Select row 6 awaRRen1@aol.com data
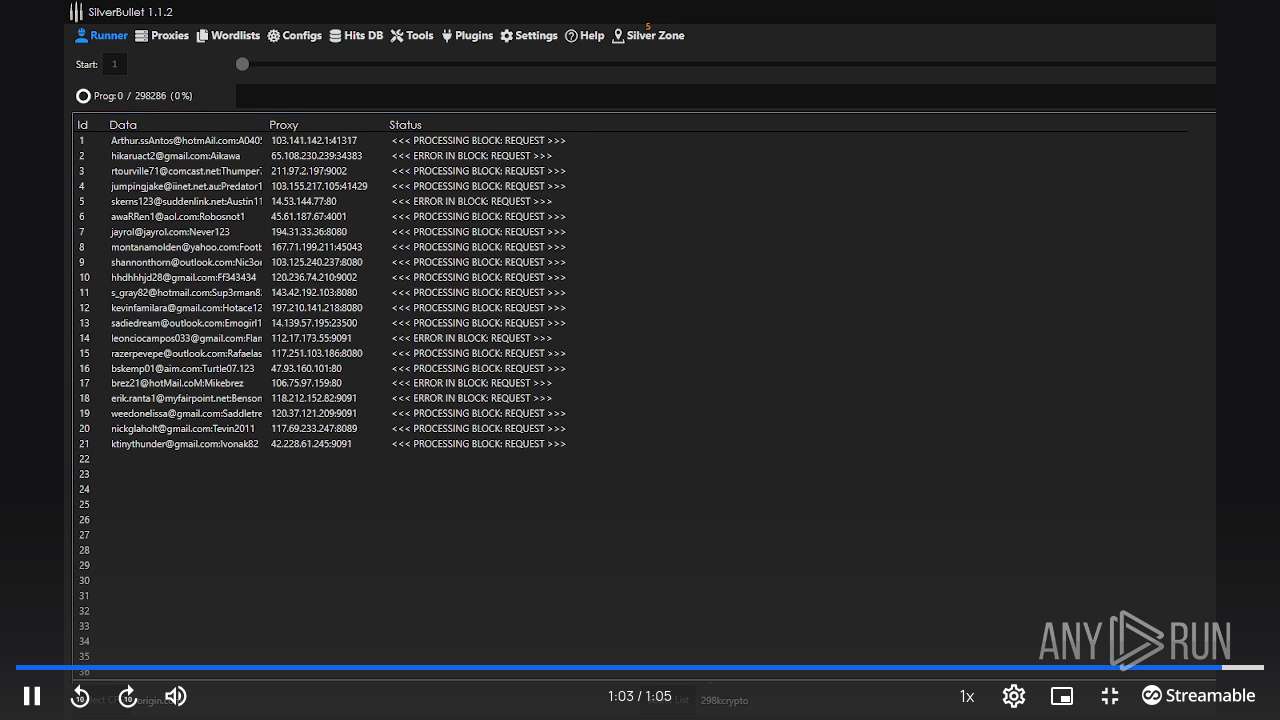 point(178,216)
